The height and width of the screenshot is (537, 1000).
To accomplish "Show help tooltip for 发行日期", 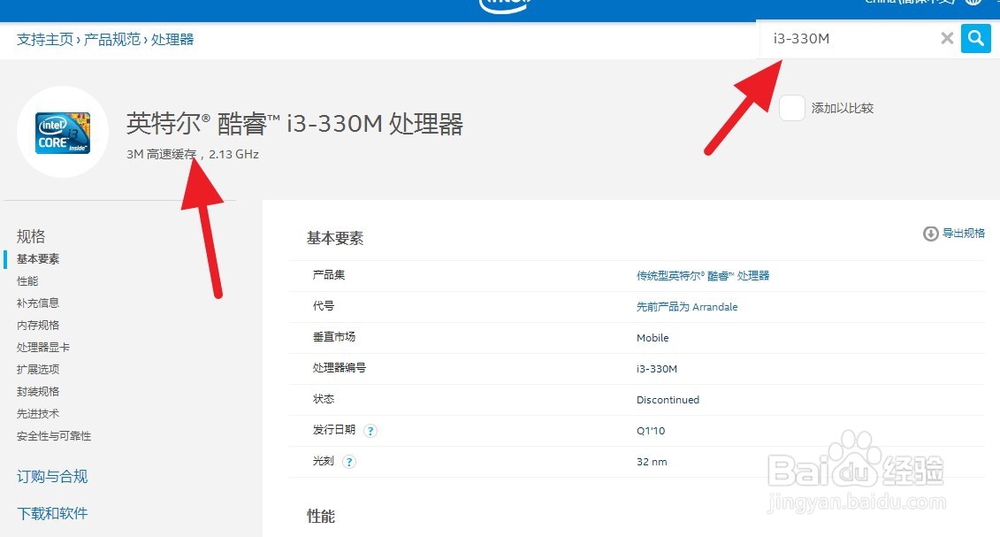I will click(370, 431).
